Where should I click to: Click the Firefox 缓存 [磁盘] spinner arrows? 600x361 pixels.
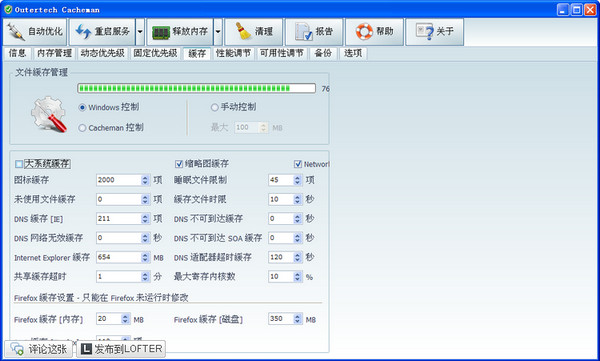click(298, 319)
